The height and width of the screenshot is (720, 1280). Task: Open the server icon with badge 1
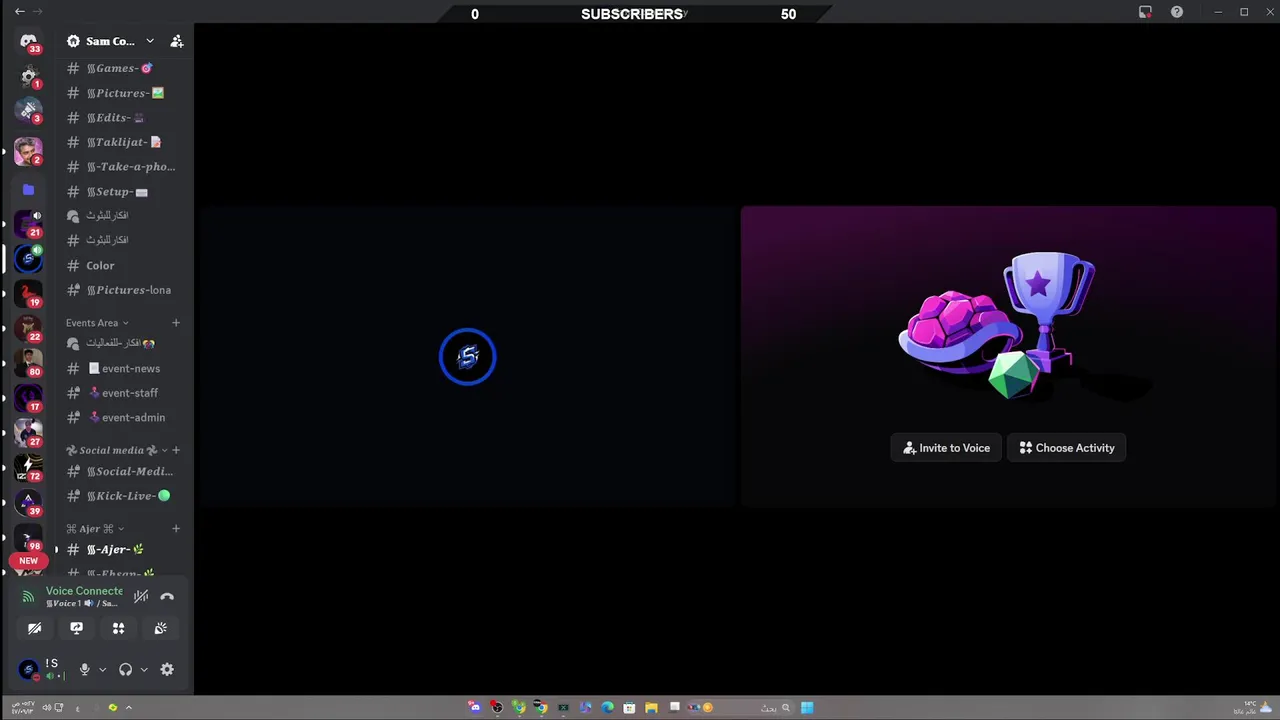pyautogui.click(x=28, y=76)
